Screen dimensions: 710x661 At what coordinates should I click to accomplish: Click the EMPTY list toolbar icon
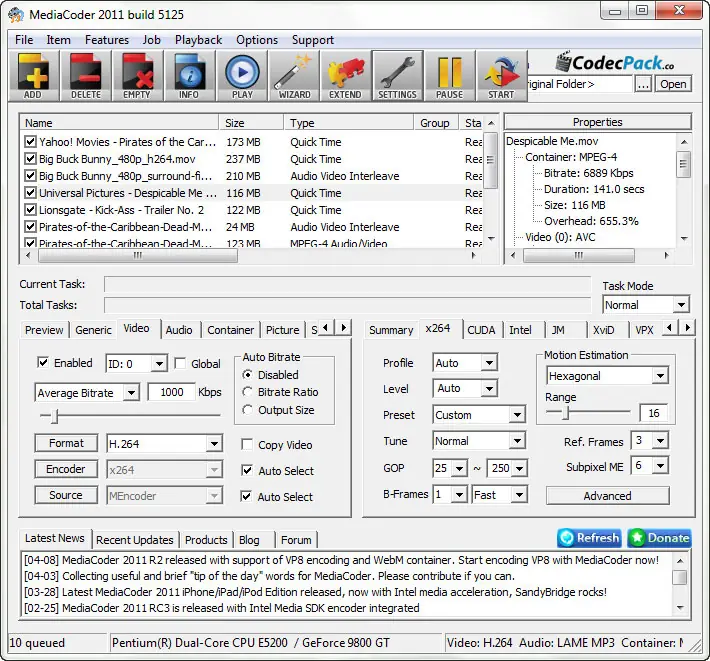coord(137,76)
